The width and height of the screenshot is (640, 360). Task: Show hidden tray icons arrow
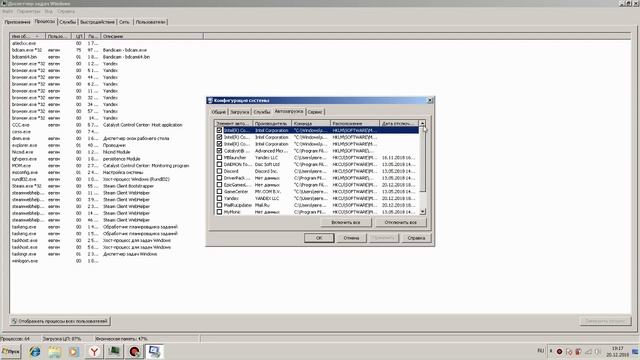(551, 351)
